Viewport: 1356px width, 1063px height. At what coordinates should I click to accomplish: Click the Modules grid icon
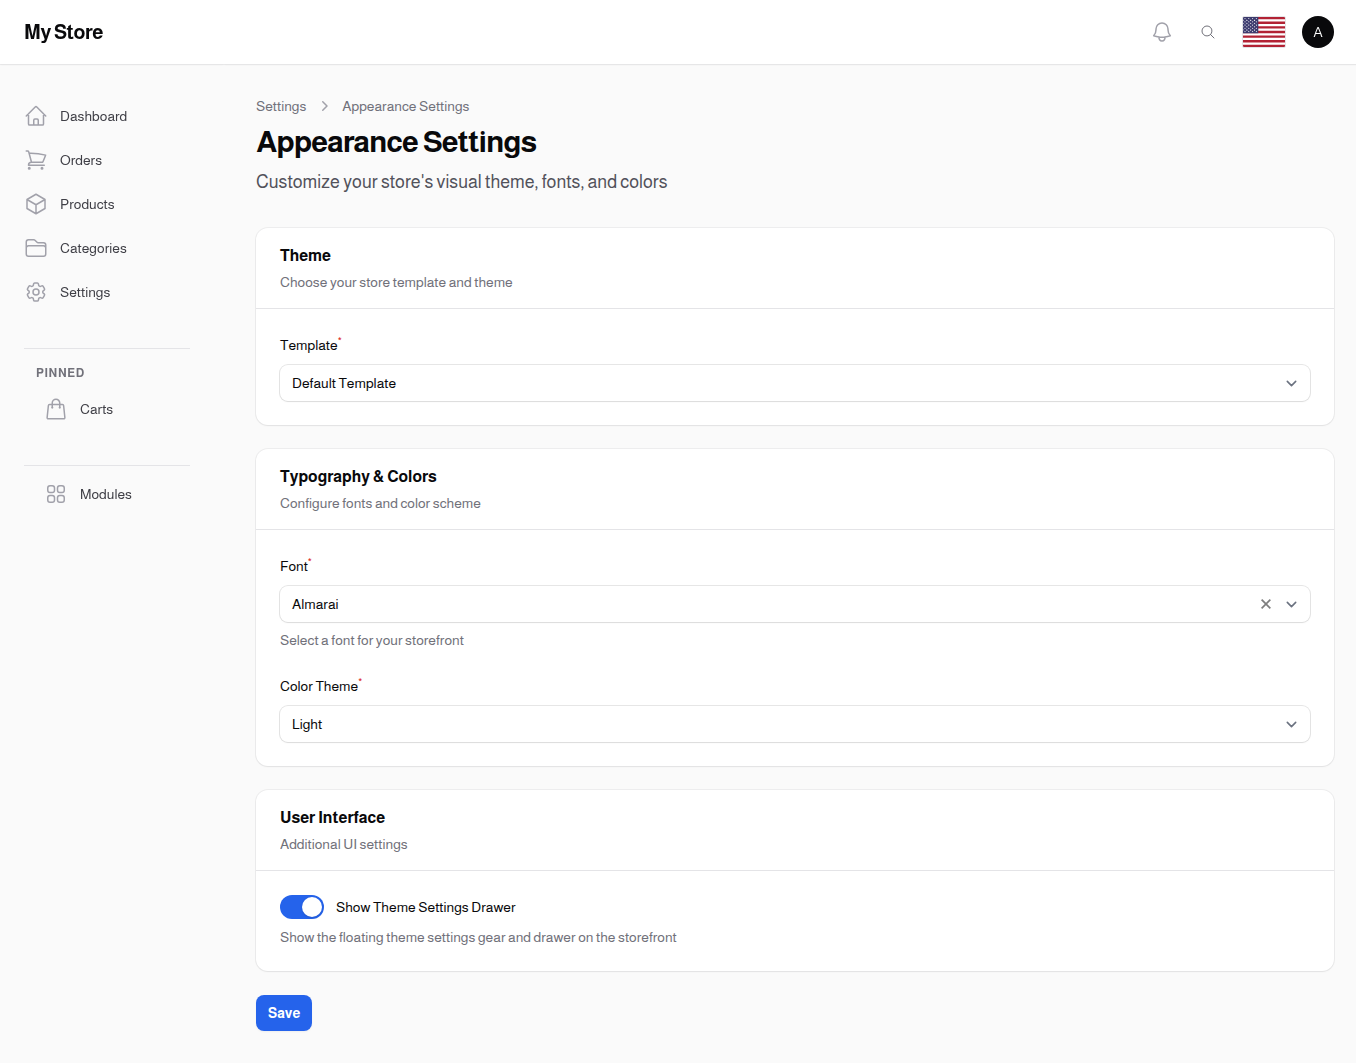(55, 494)
